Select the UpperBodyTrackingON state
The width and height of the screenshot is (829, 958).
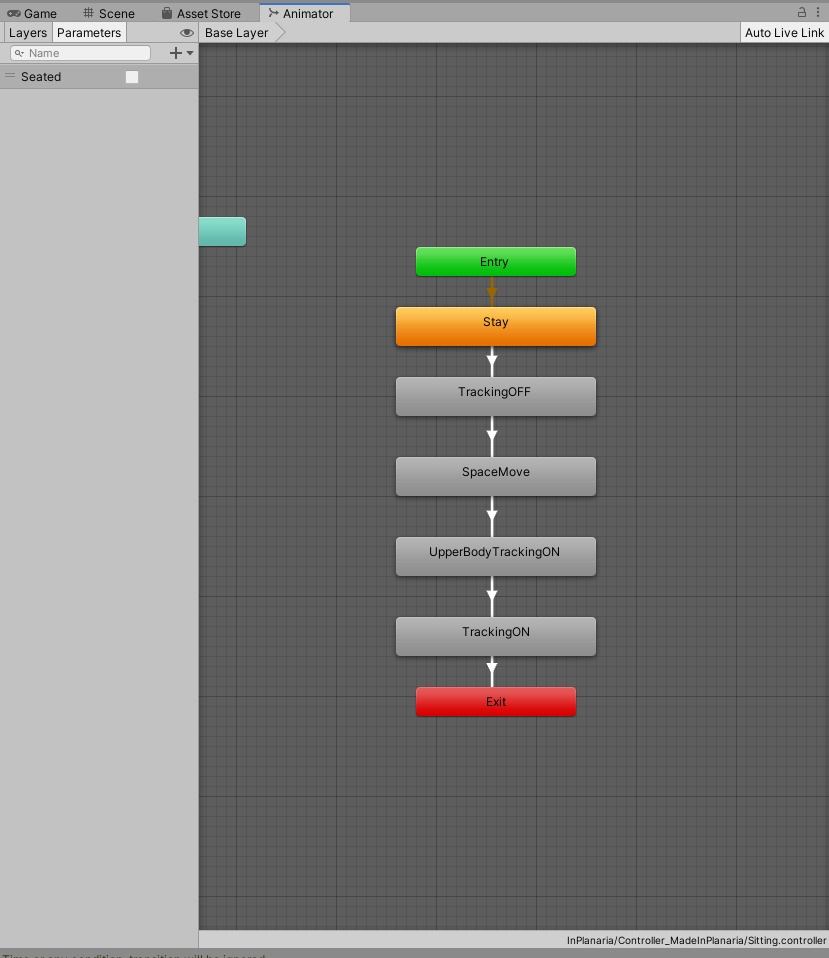click(x=495, y=556)
